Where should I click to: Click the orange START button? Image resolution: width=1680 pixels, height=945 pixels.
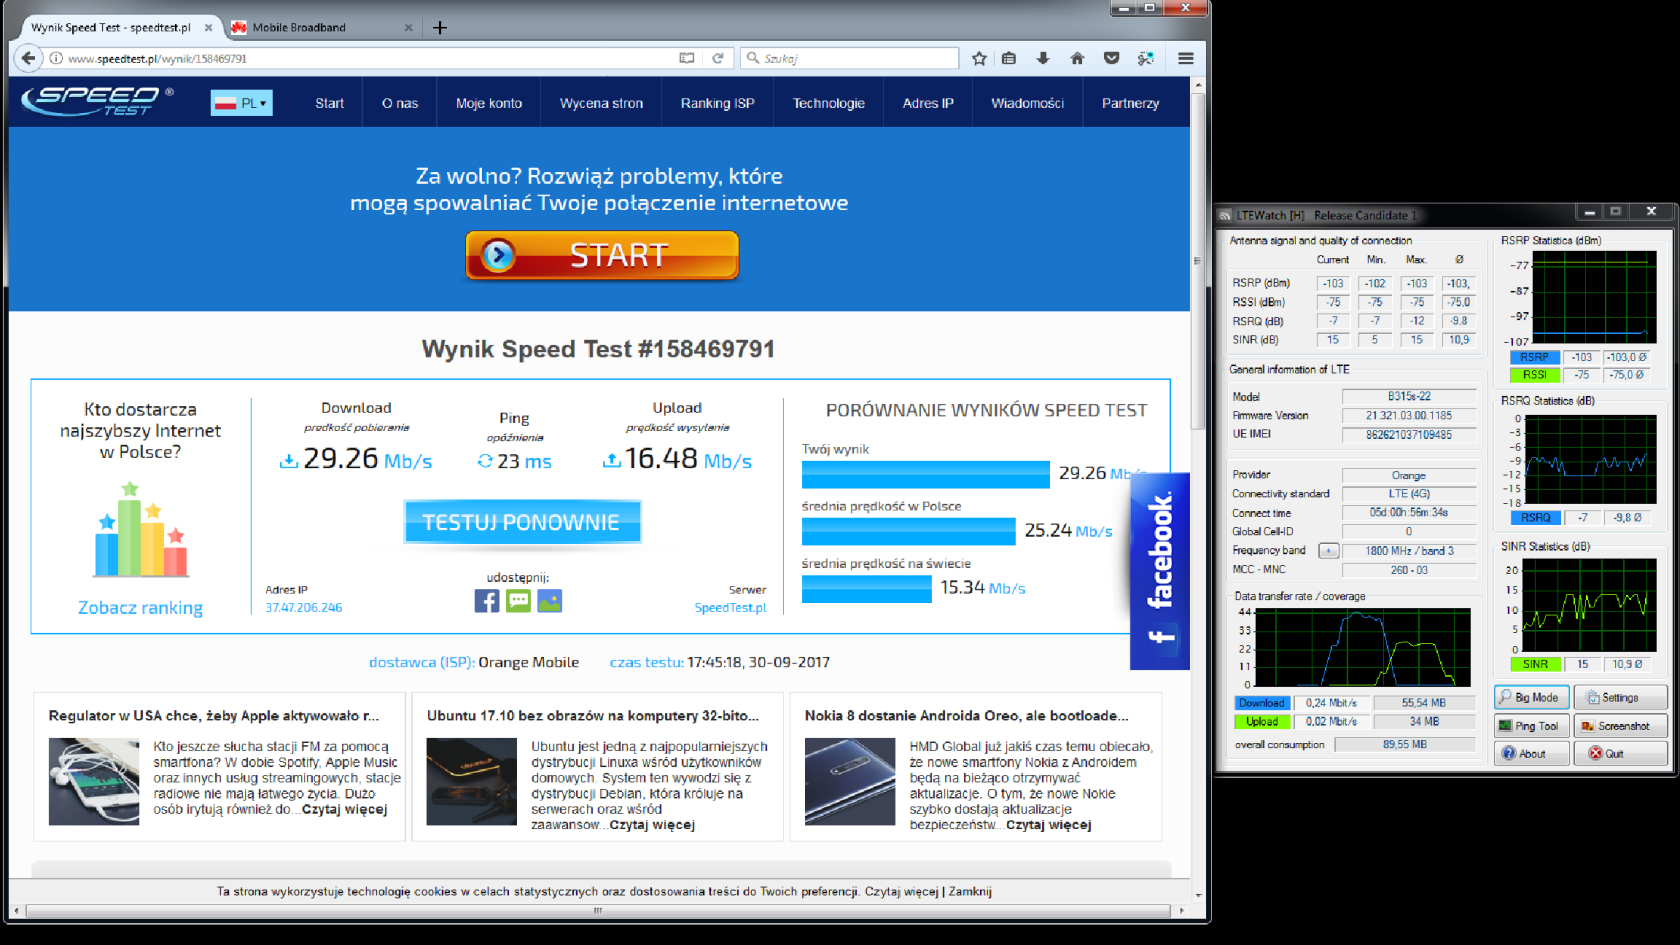602,255
